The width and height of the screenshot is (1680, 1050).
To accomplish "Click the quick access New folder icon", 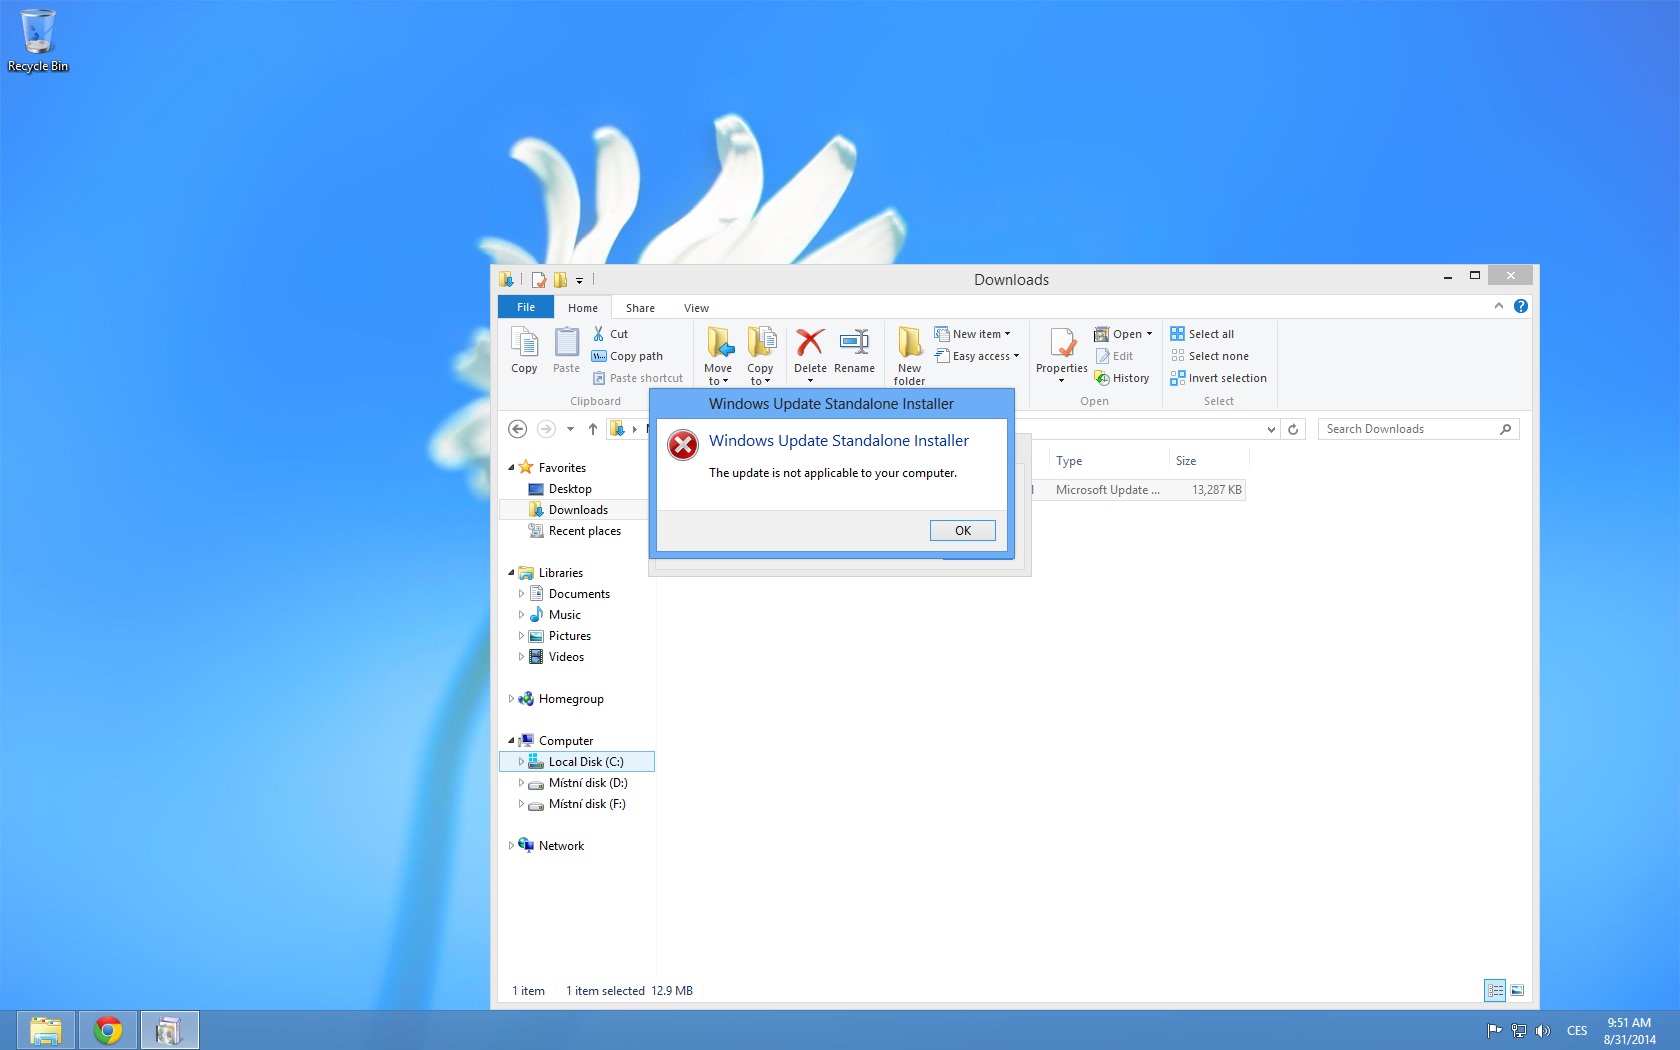I will click(x=560, y=280).
